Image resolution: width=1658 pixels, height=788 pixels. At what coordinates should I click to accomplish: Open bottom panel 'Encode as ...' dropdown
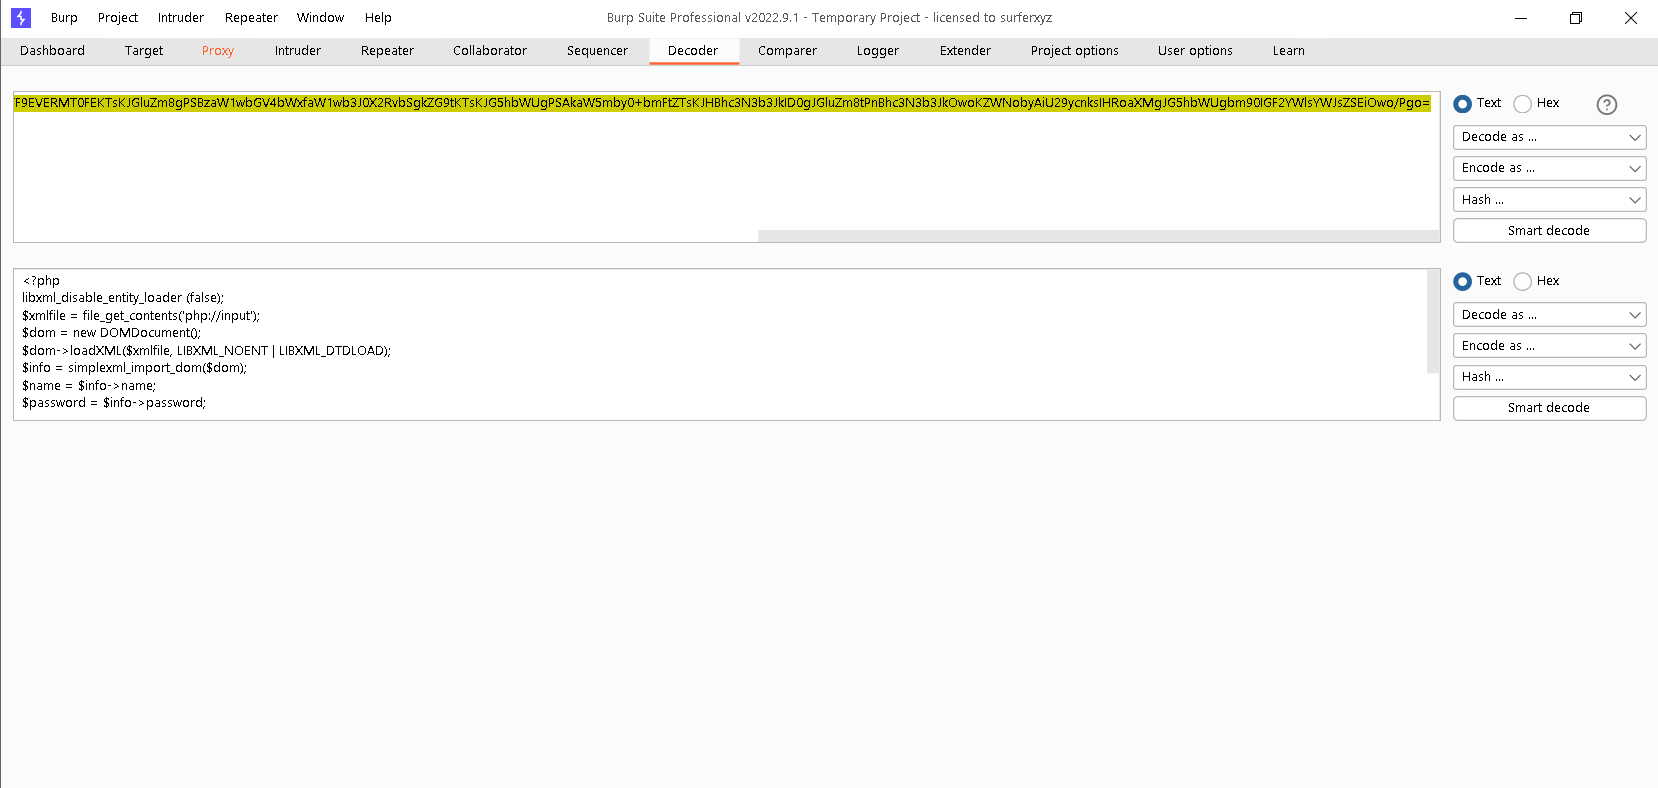point(1549,346)
